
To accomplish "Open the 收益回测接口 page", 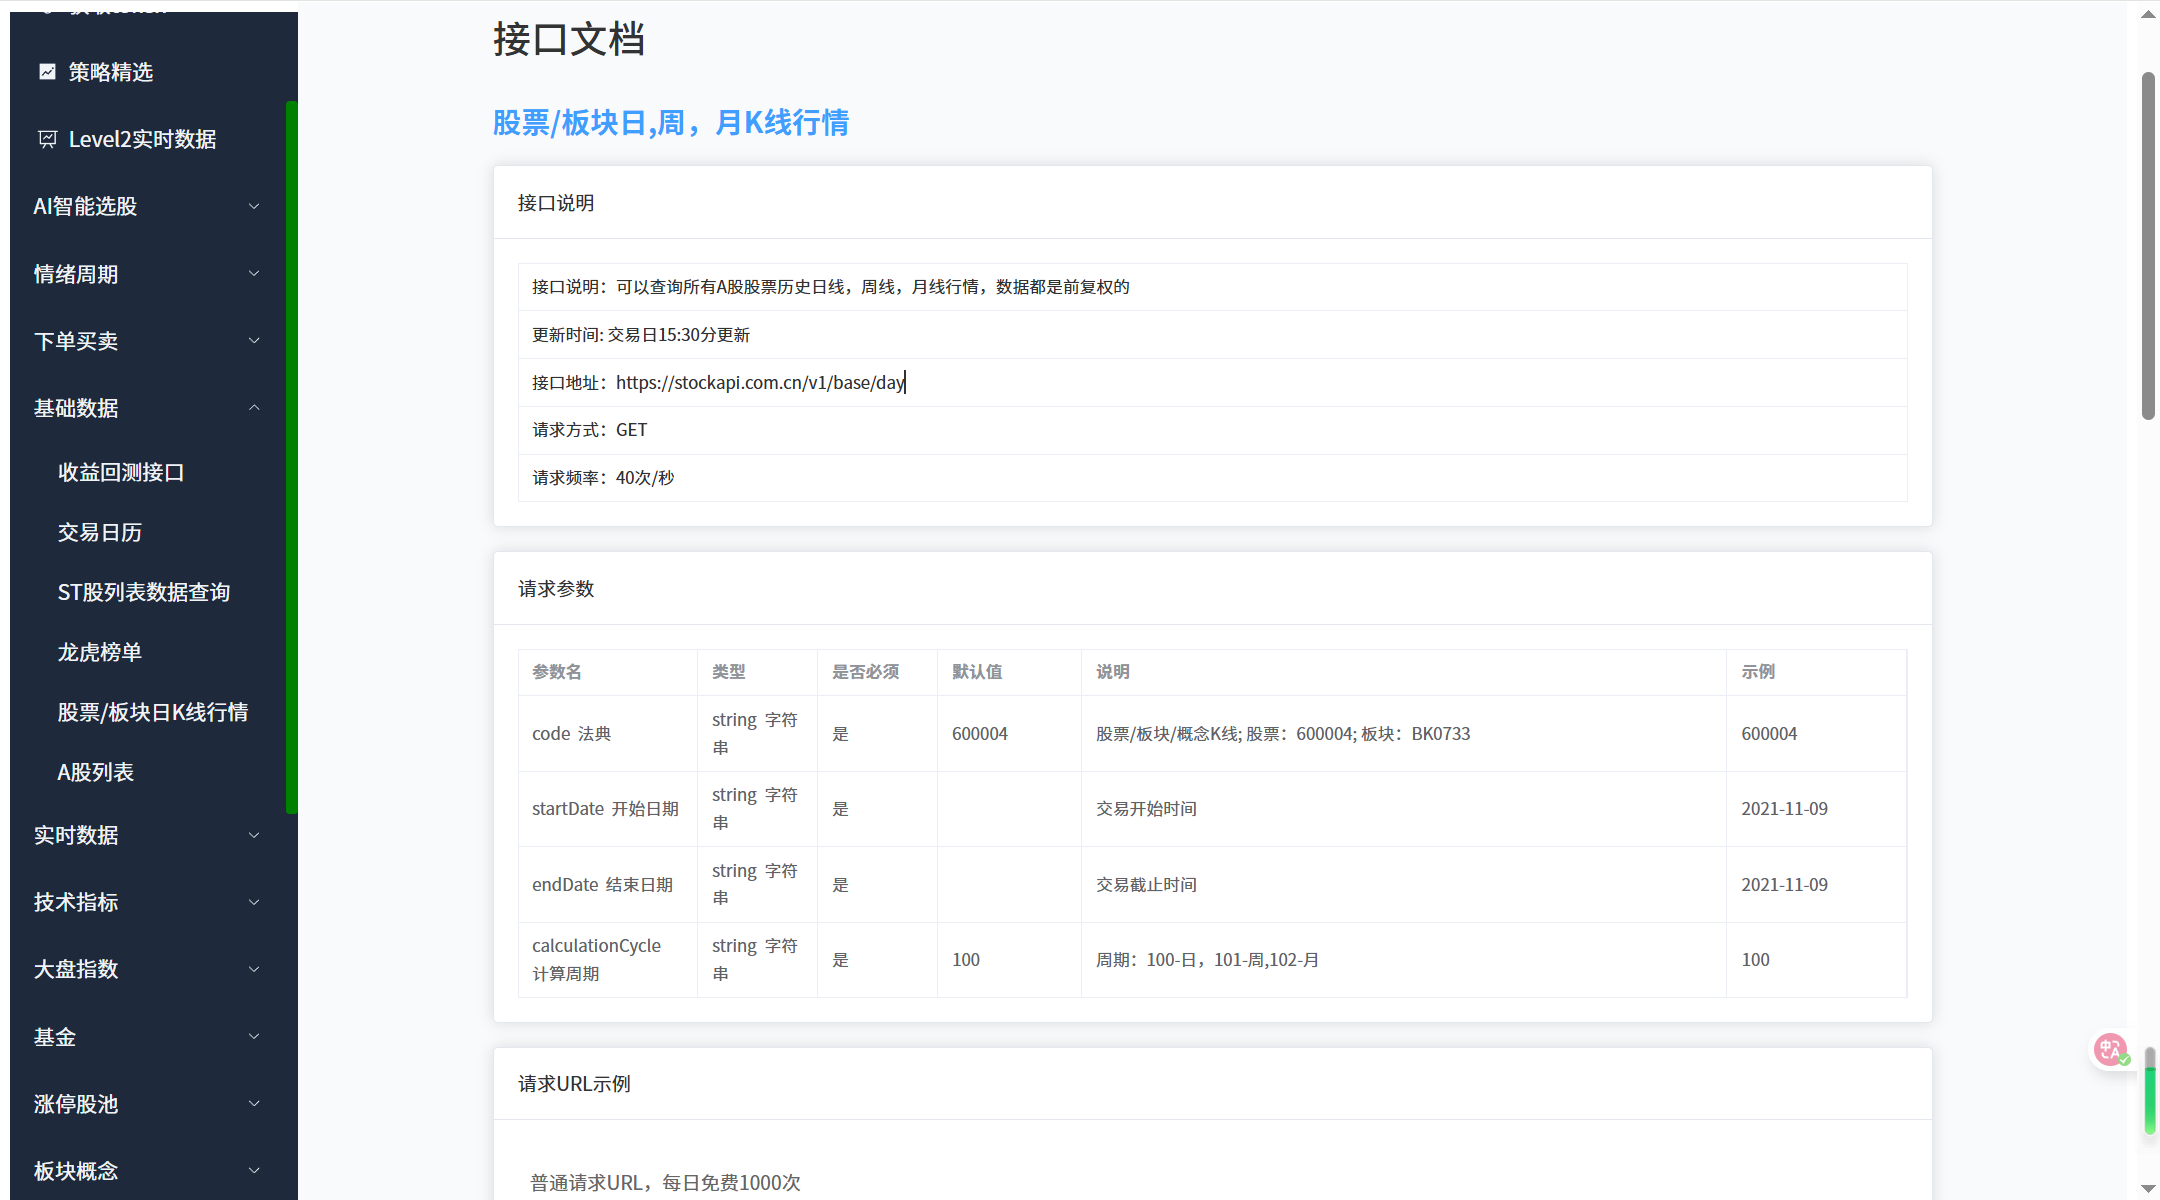I will point(121,472).
